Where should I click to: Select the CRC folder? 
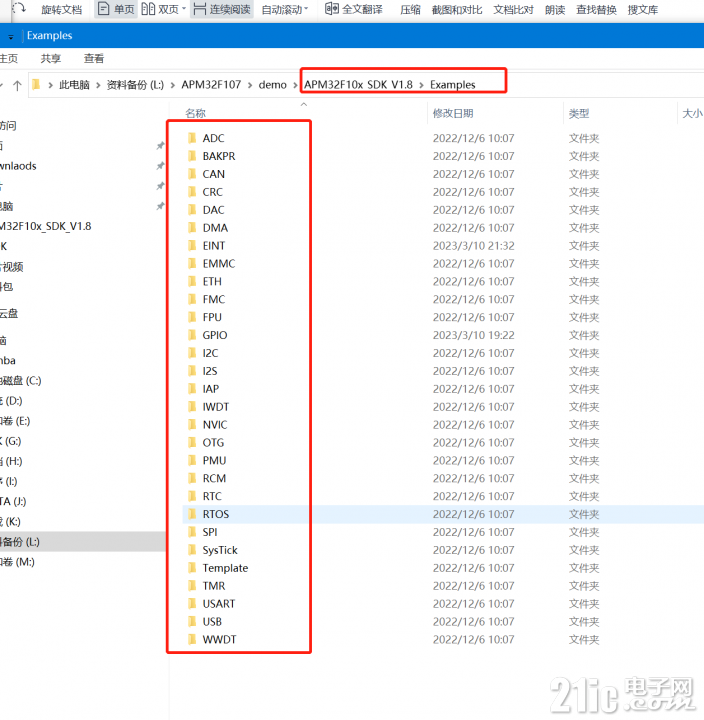[212, 192]
